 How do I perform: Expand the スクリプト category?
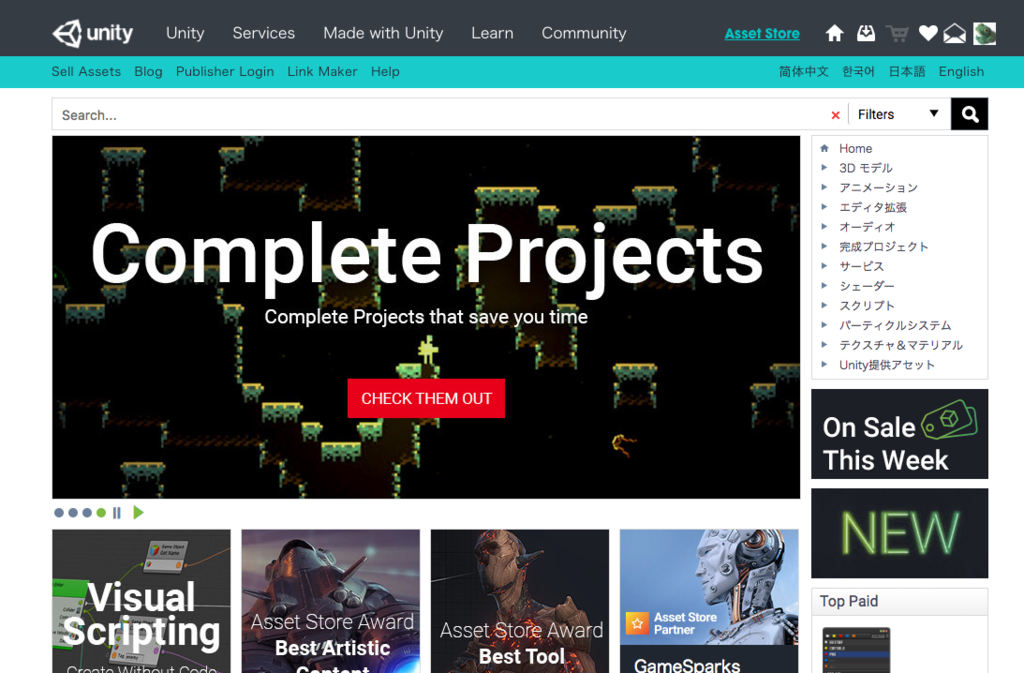(x=824, y=305)
